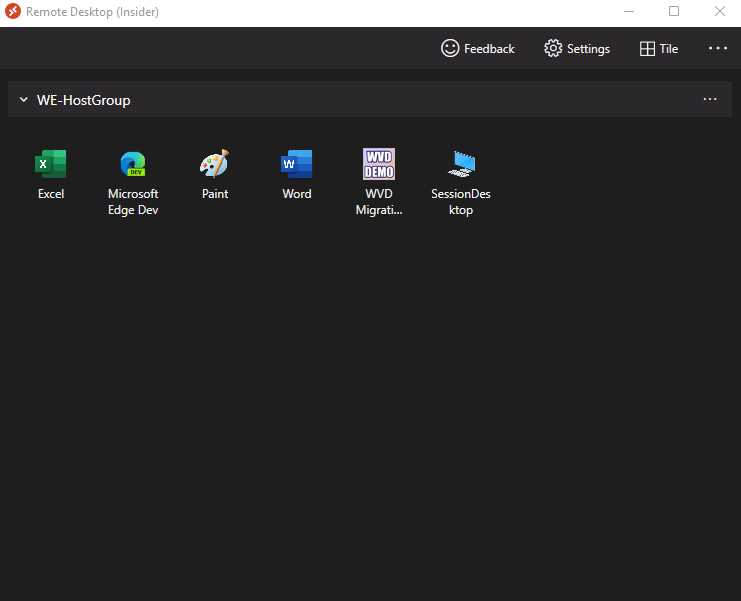Viewport: 741px width, 601px height.
Task: Start the Paint remote app
Action: [x=215, y=174]
